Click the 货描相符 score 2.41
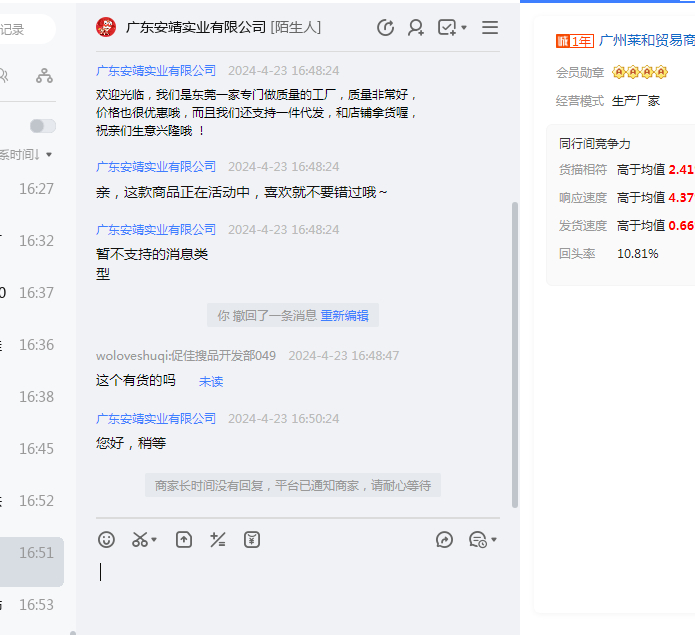Viewport: 695px width, 635px height. (680, 170)
